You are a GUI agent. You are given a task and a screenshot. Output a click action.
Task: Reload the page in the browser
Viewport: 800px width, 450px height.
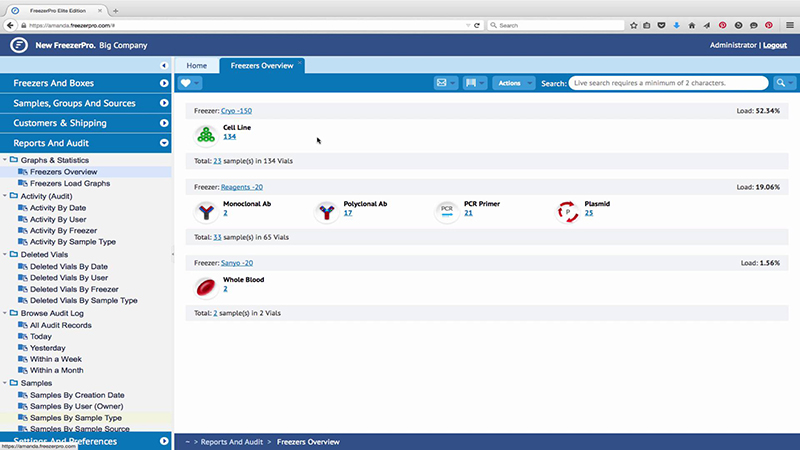[x=477, y=25]
